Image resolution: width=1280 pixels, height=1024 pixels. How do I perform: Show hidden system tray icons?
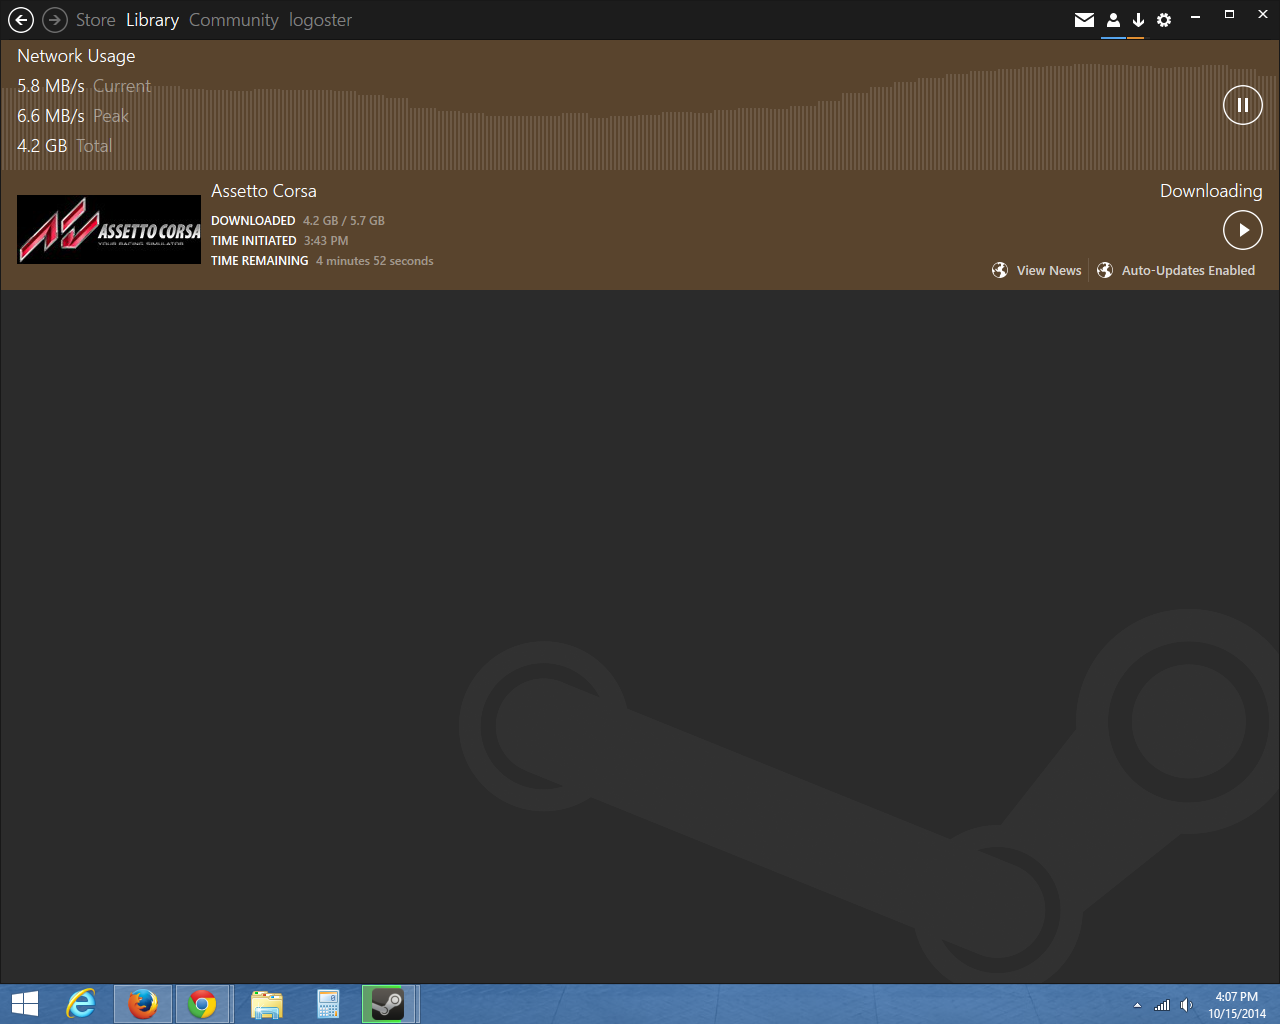pos(1137,1005)
